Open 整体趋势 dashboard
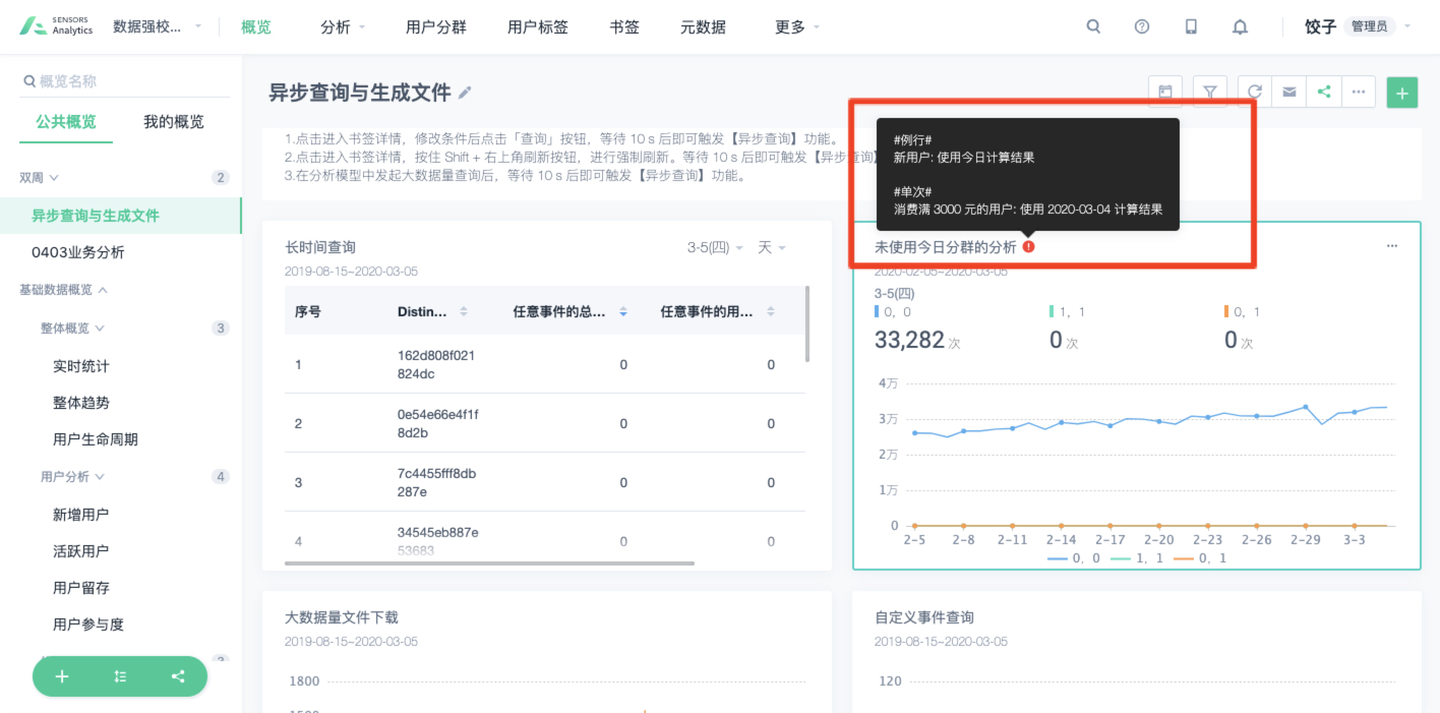The width and height of the screenshot is (1440, 713). coord(81,402)
